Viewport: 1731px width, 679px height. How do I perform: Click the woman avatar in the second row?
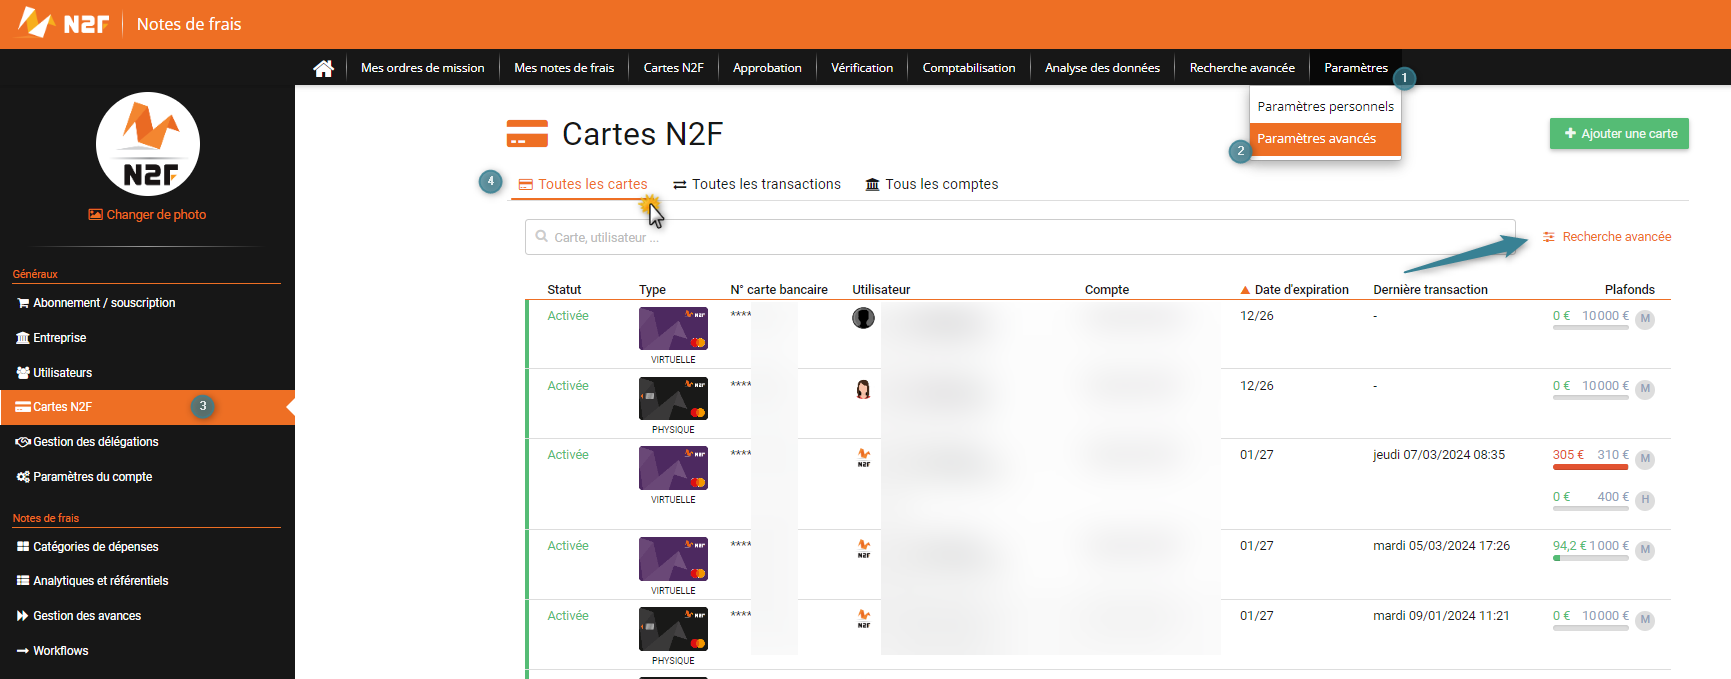(863, 389)
